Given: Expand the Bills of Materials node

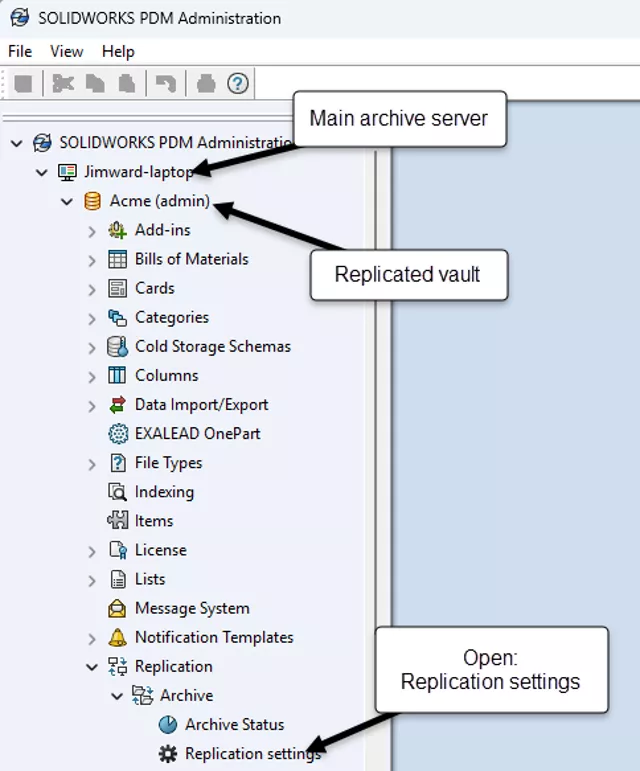Looking at the screenshot, I should [x=92, y=260].
